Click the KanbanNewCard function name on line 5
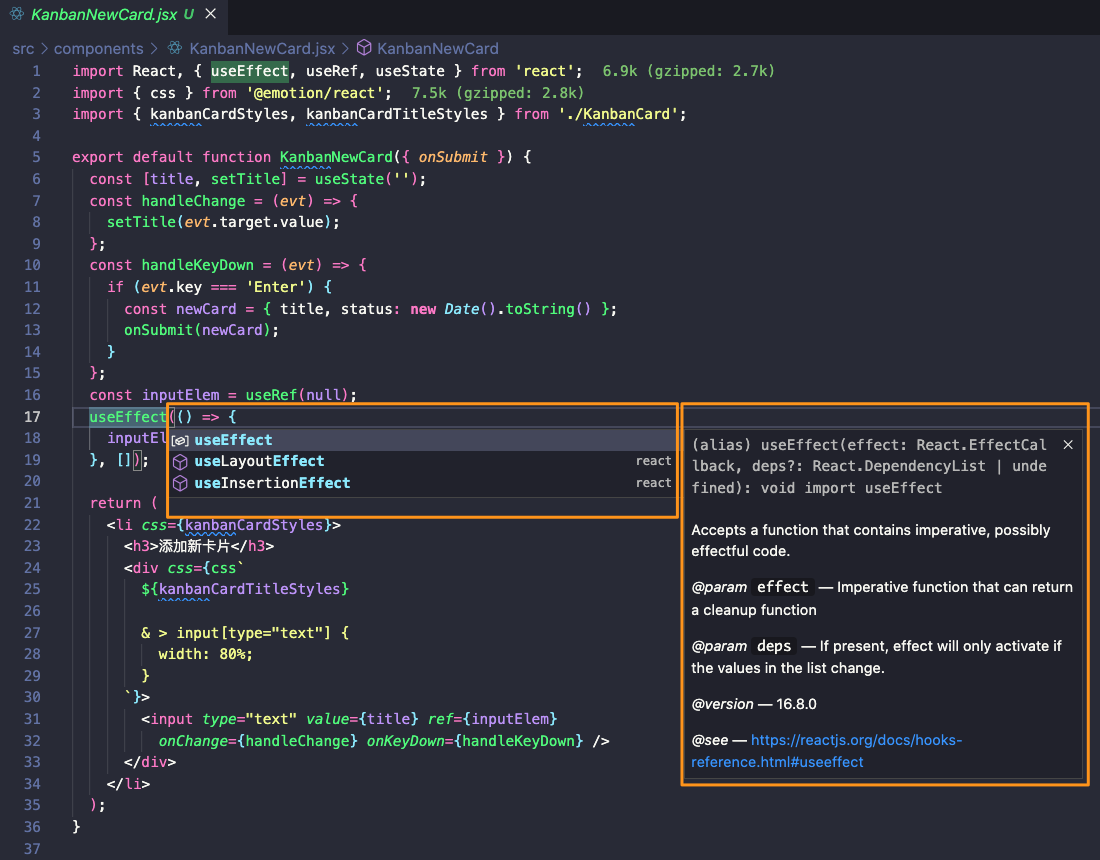 (336, 157)
